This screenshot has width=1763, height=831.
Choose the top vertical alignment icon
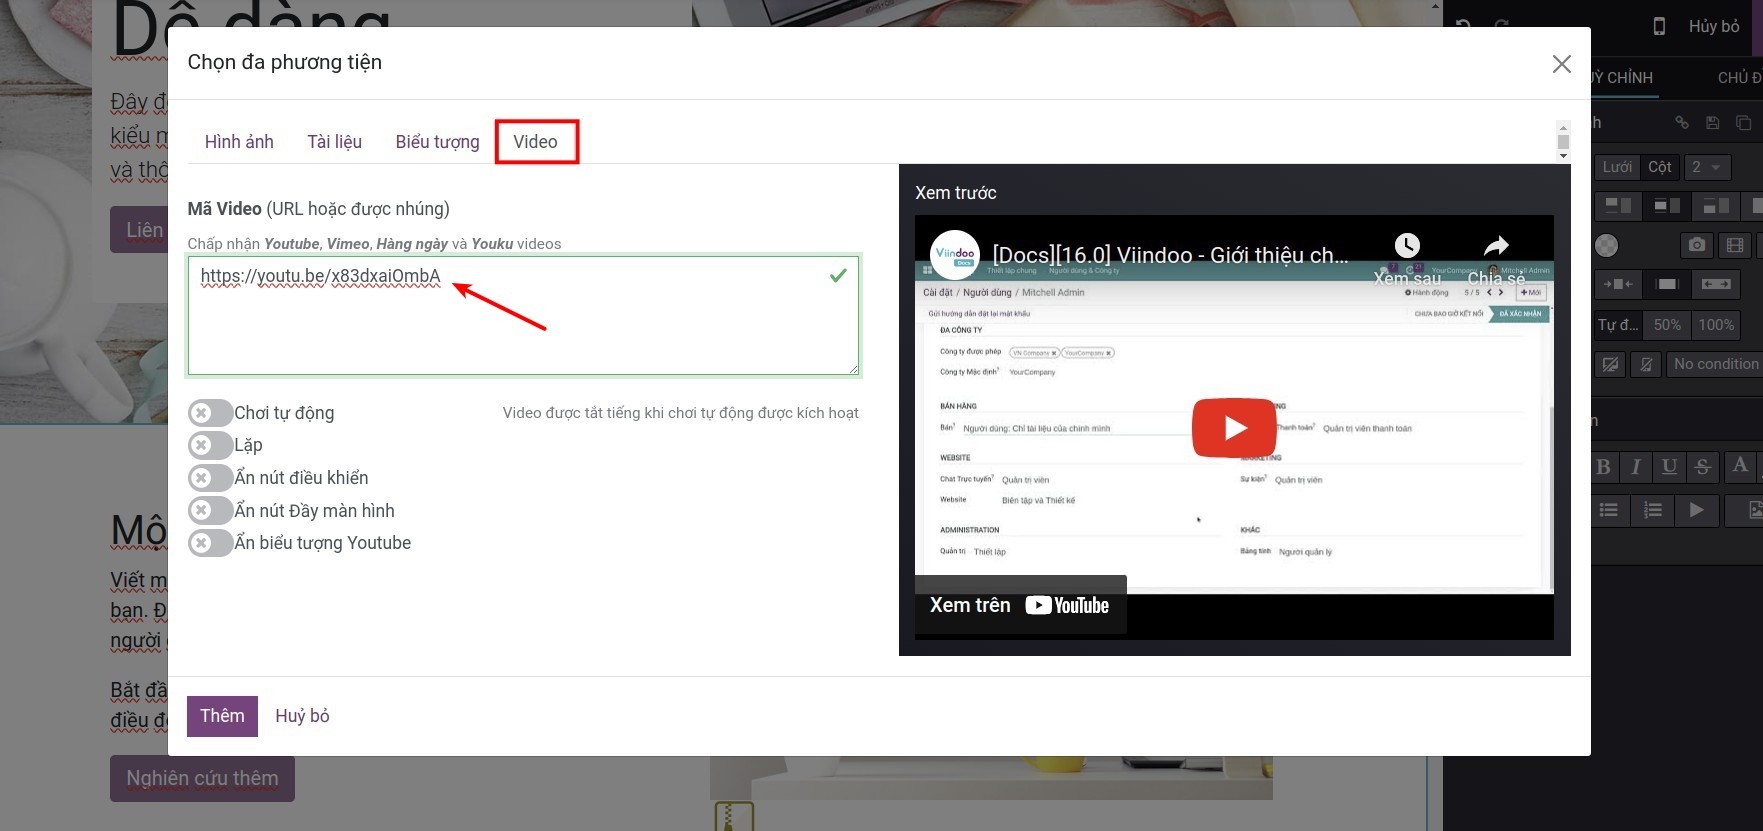(1618, 206)
